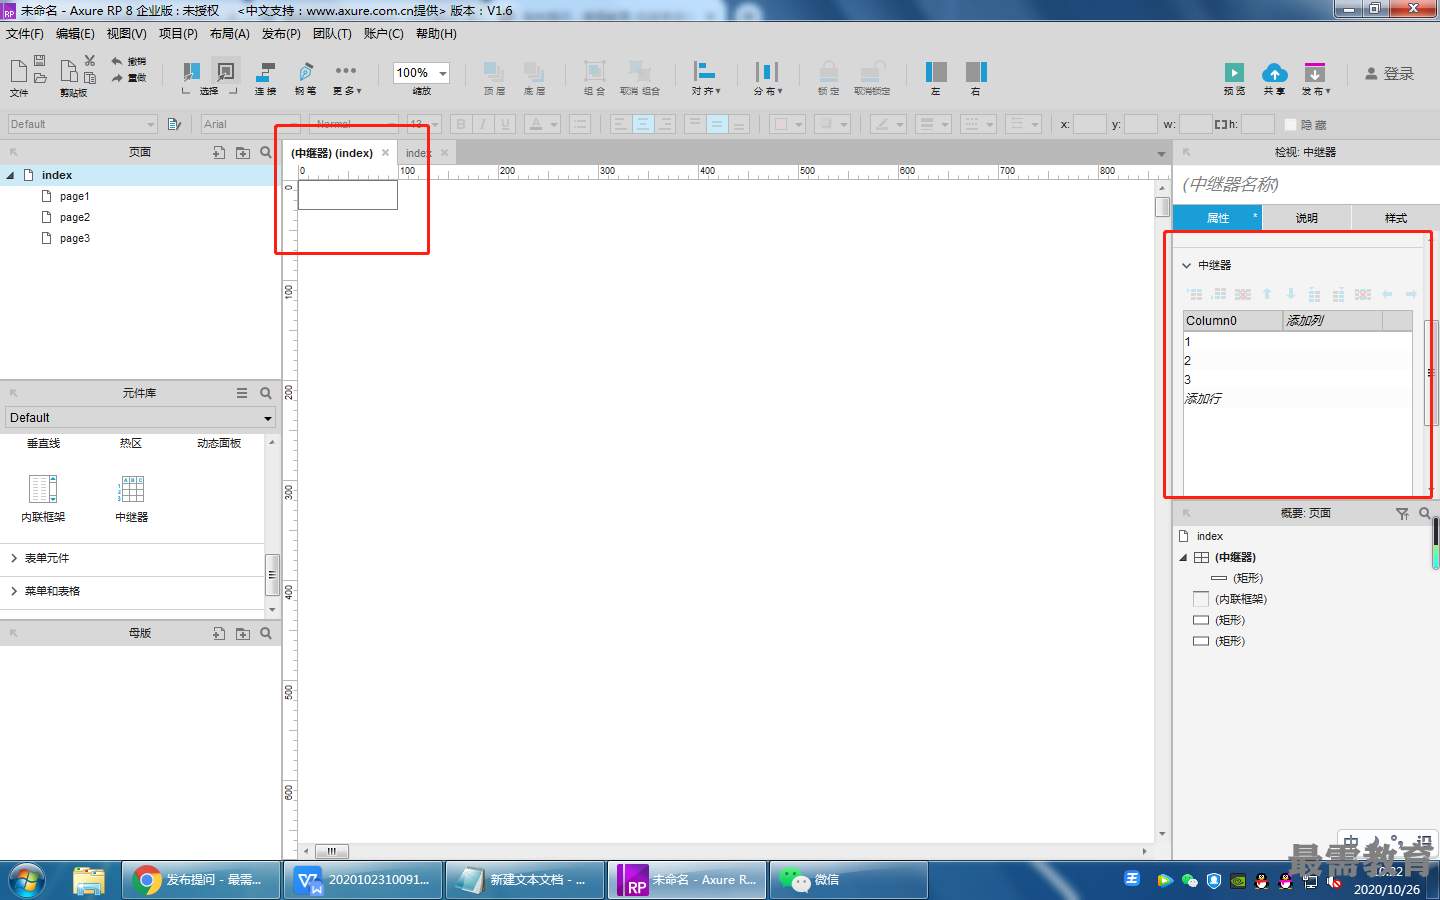
Task: Switch to the Notes (说明) inspector tab
Action: coord(1306,218)
